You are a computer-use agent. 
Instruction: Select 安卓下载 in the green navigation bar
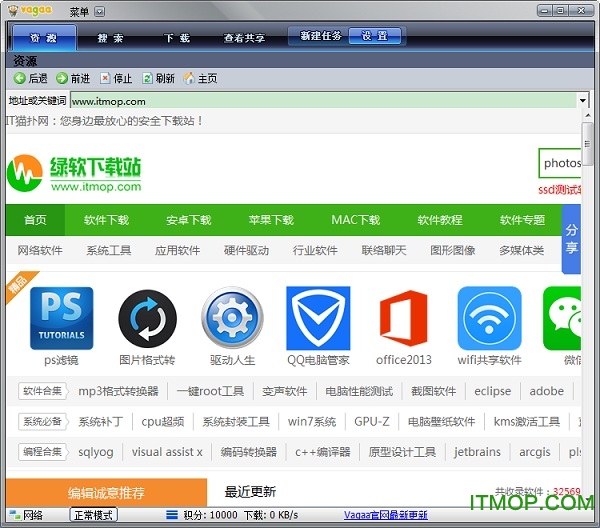(188, 220)
